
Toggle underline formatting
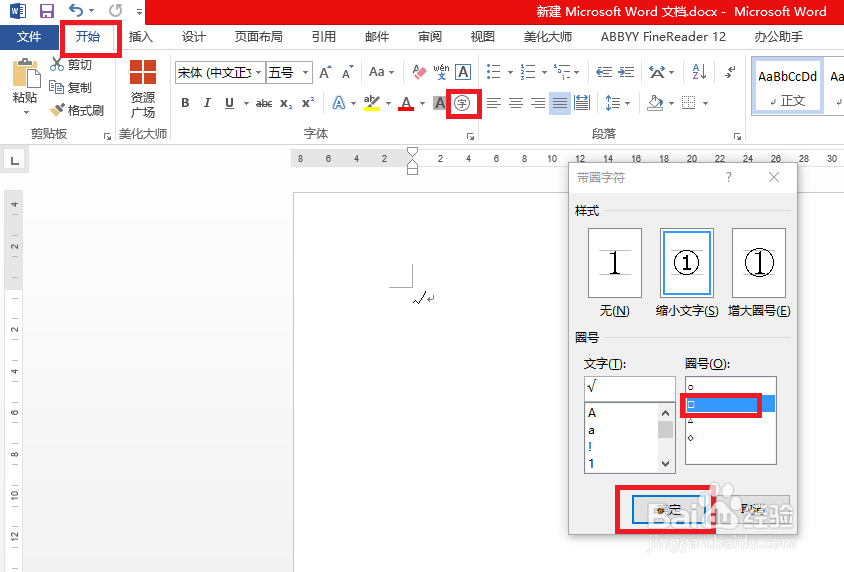tap(229, 103)
